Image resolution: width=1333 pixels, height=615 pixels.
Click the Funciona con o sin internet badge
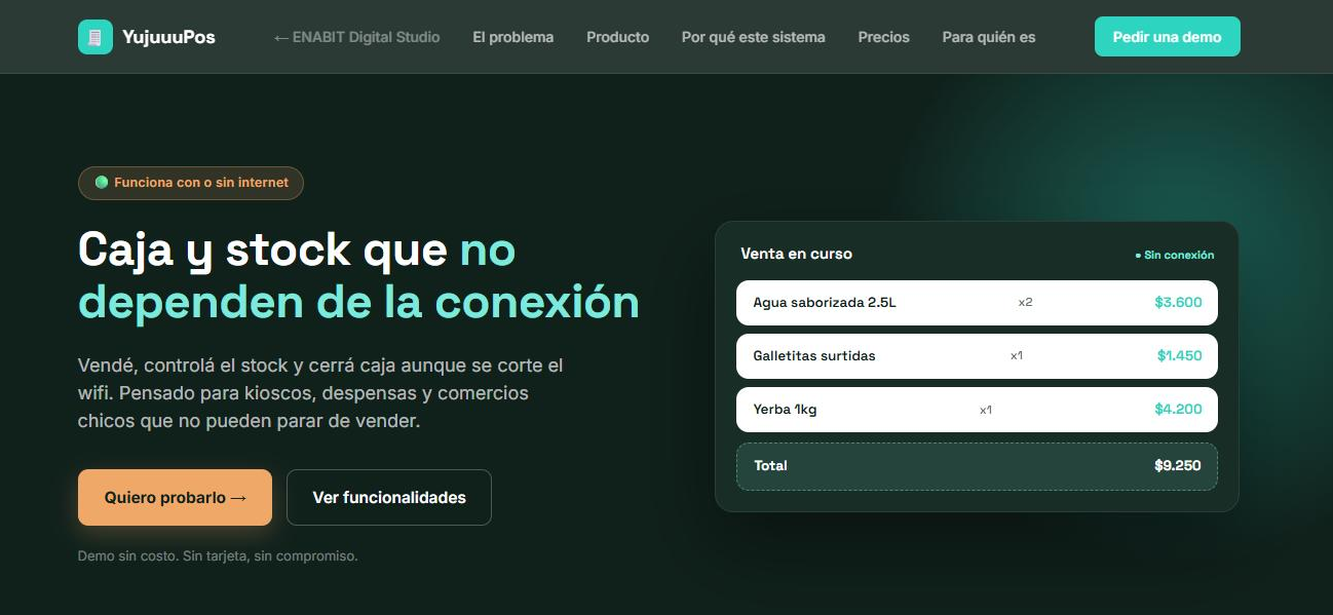point(191,183)
